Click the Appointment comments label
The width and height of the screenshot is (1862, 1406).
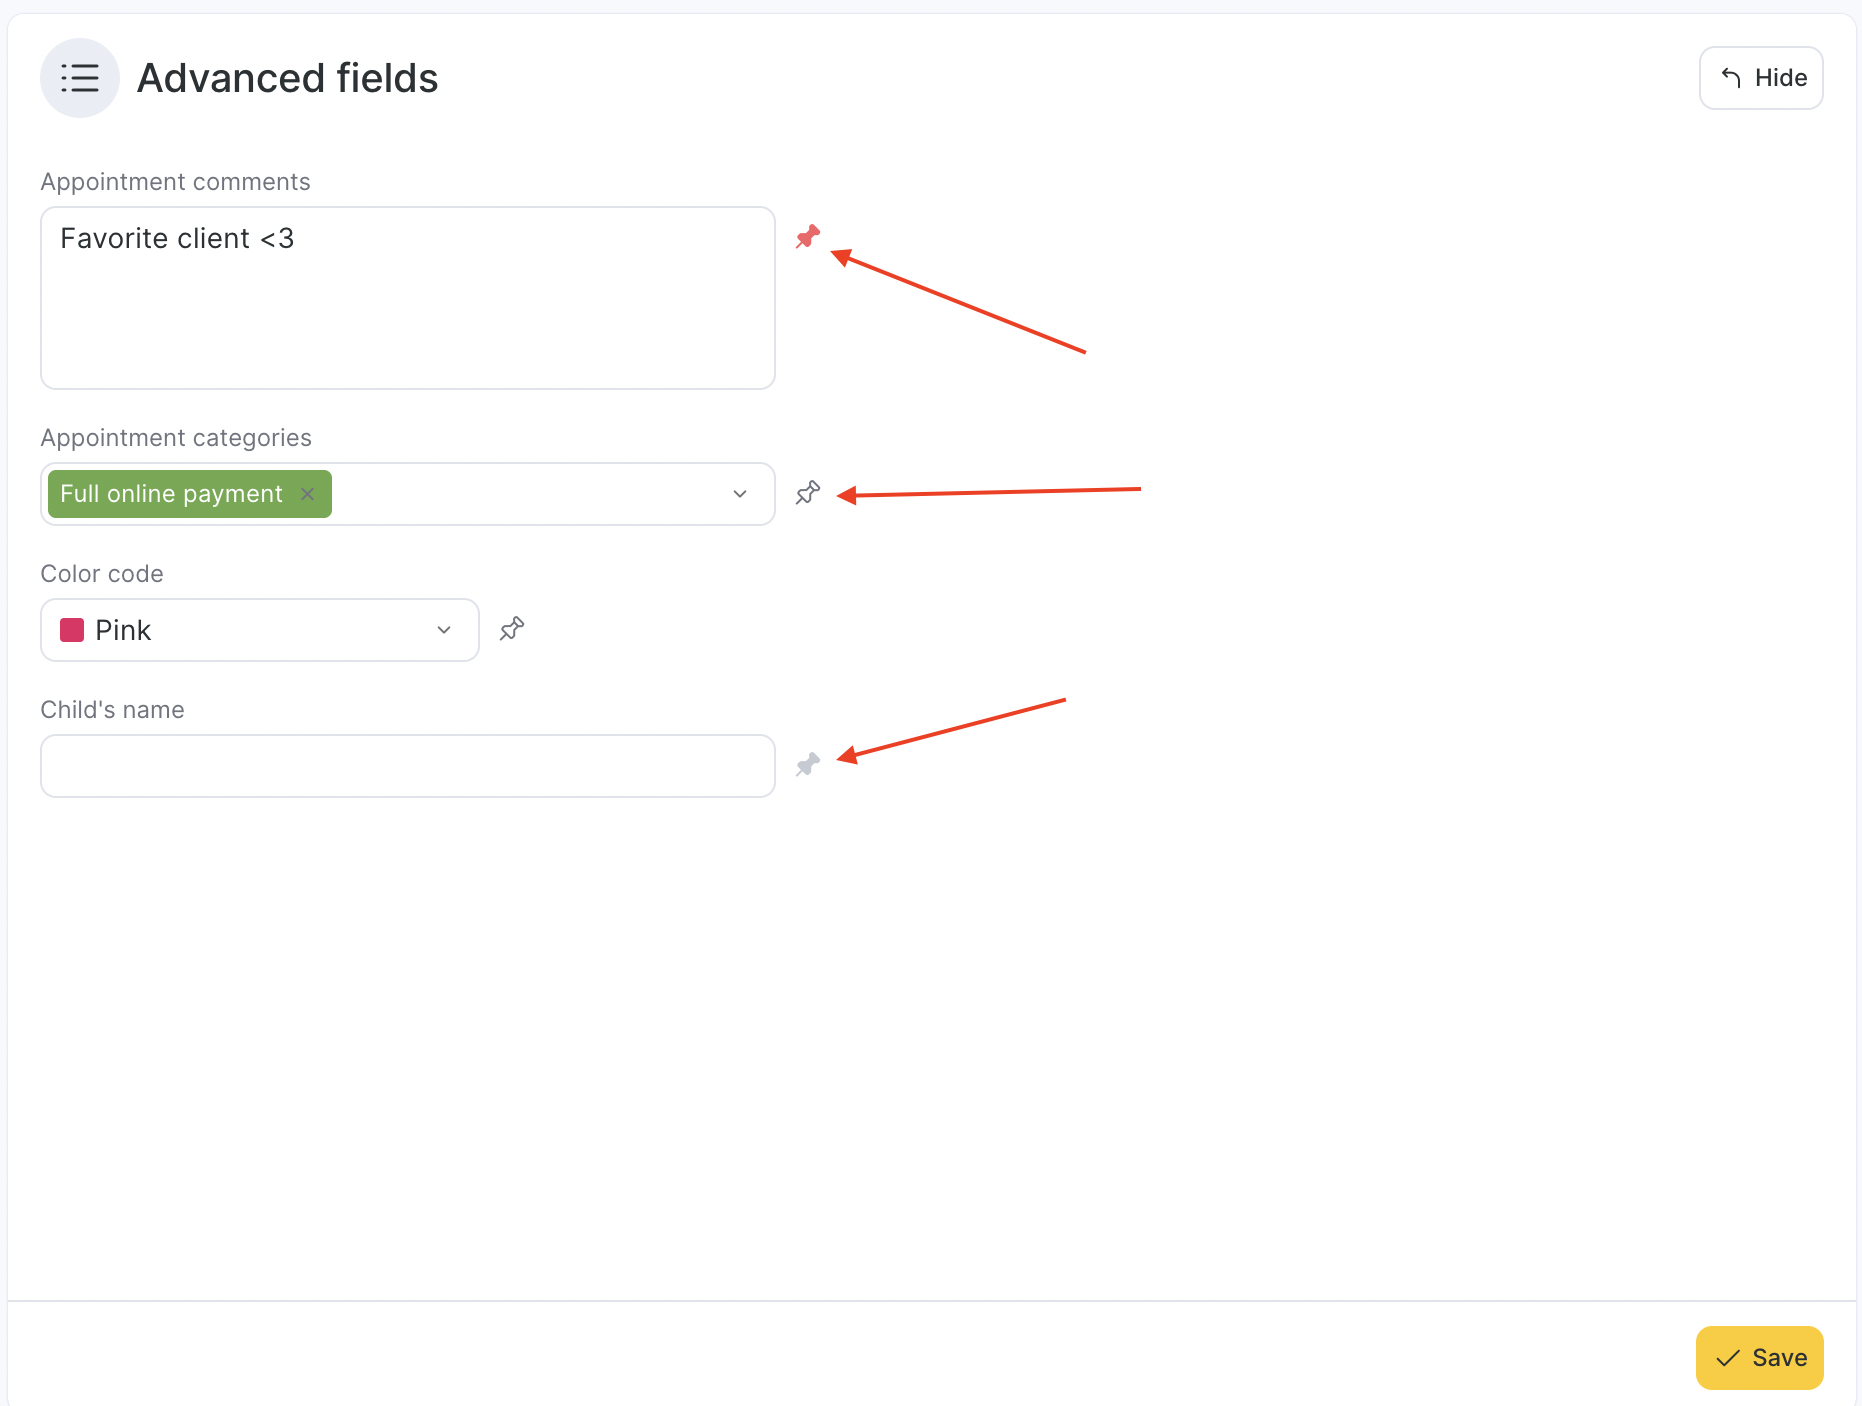(176, 182)
